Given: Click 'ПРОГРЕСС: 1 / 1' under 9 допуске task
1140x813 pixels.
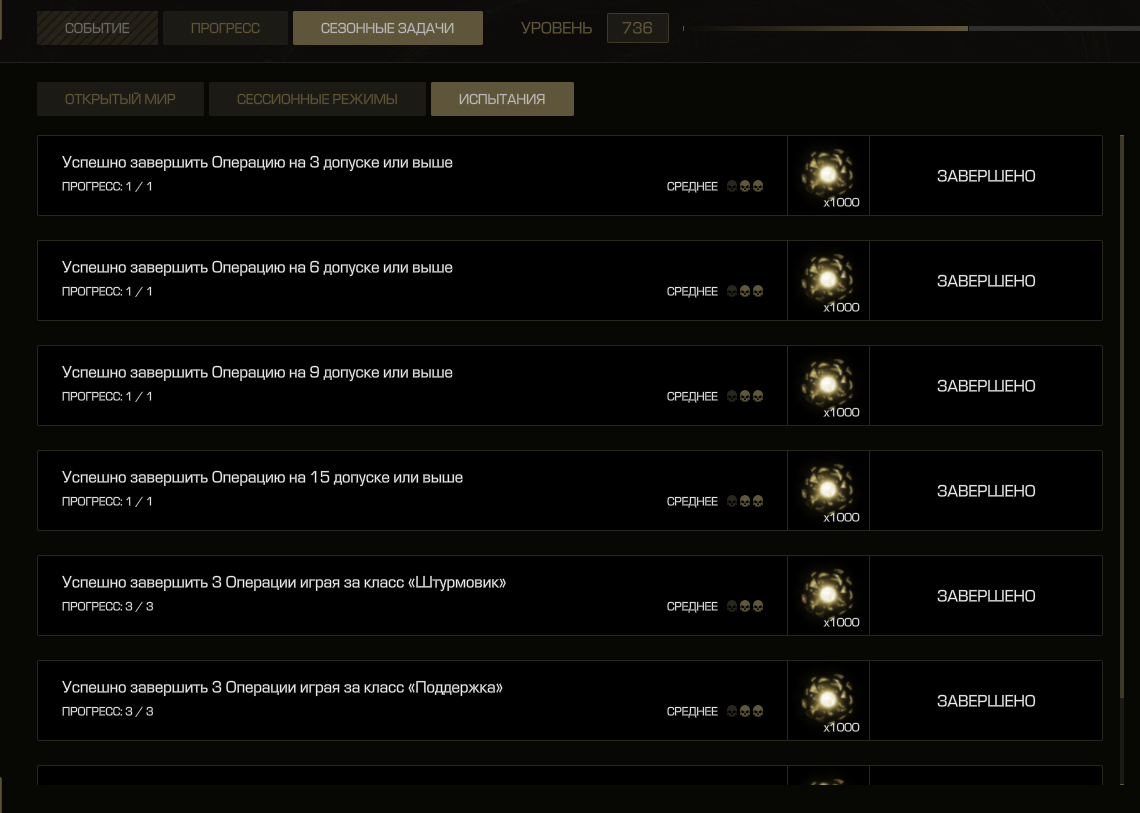Looking at the screenshot, I should click(107, 396).
